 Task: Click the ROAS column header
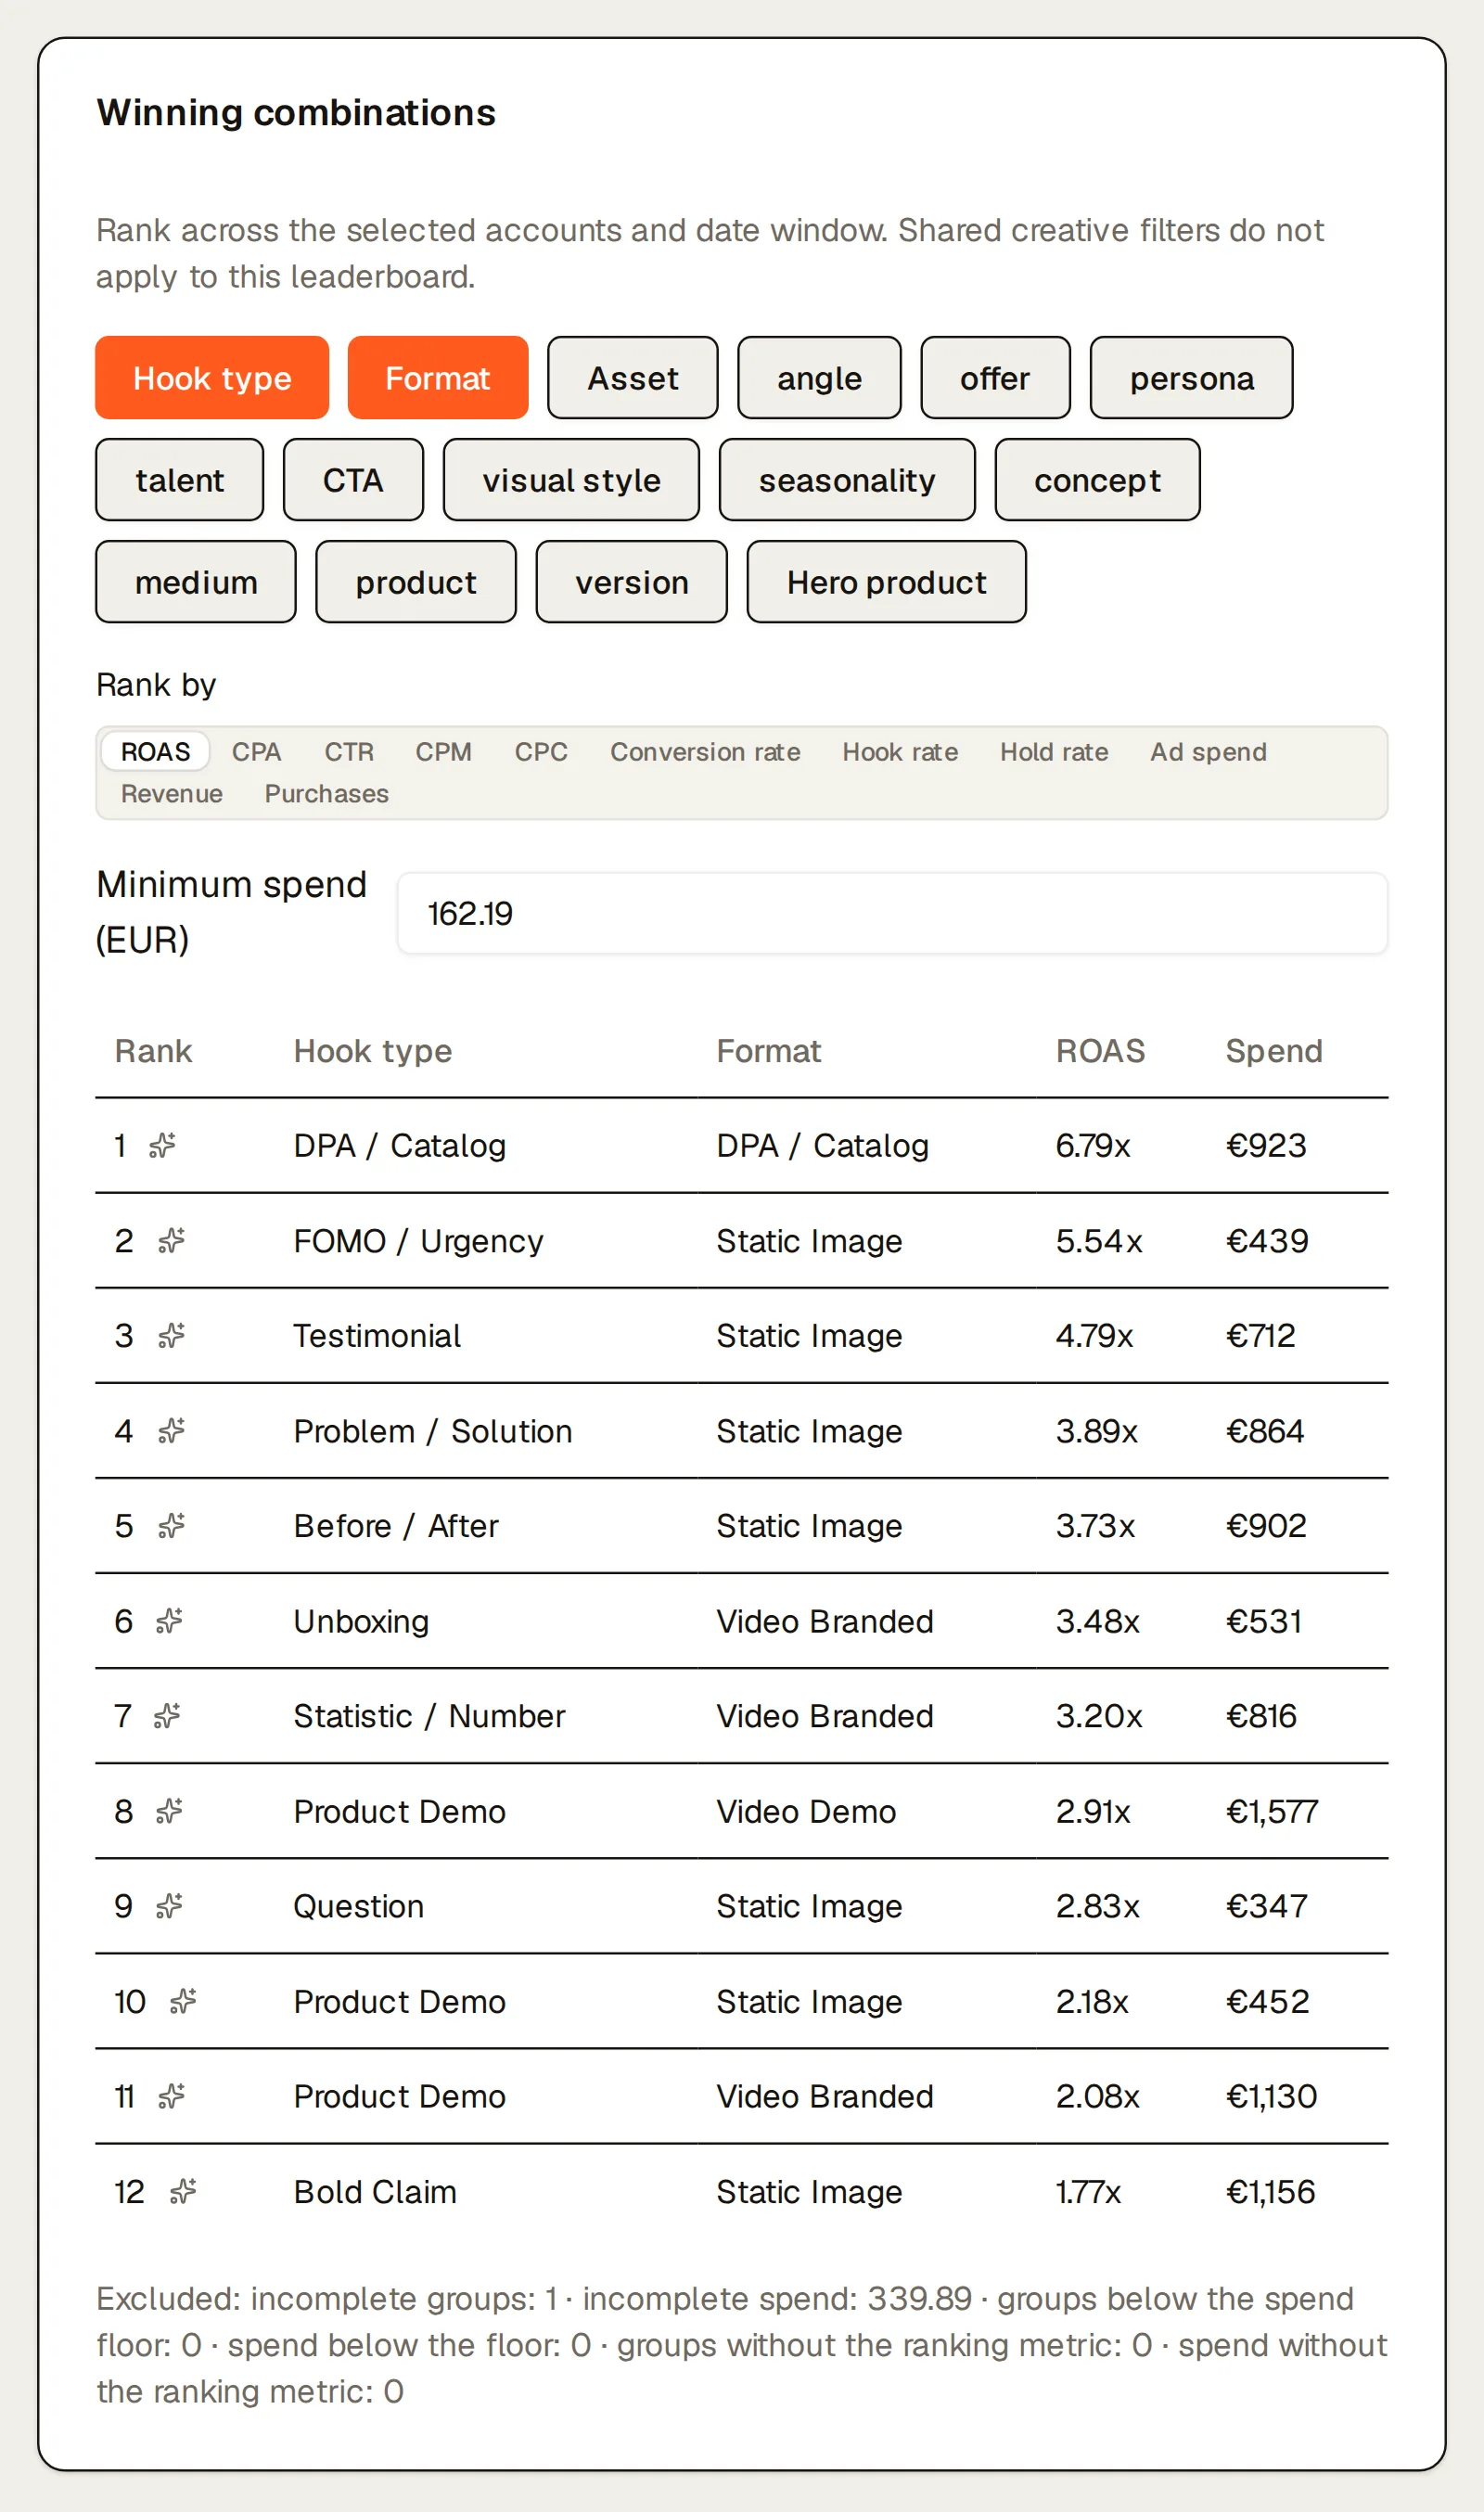pyautogui.click(x=1100, y=1051)
